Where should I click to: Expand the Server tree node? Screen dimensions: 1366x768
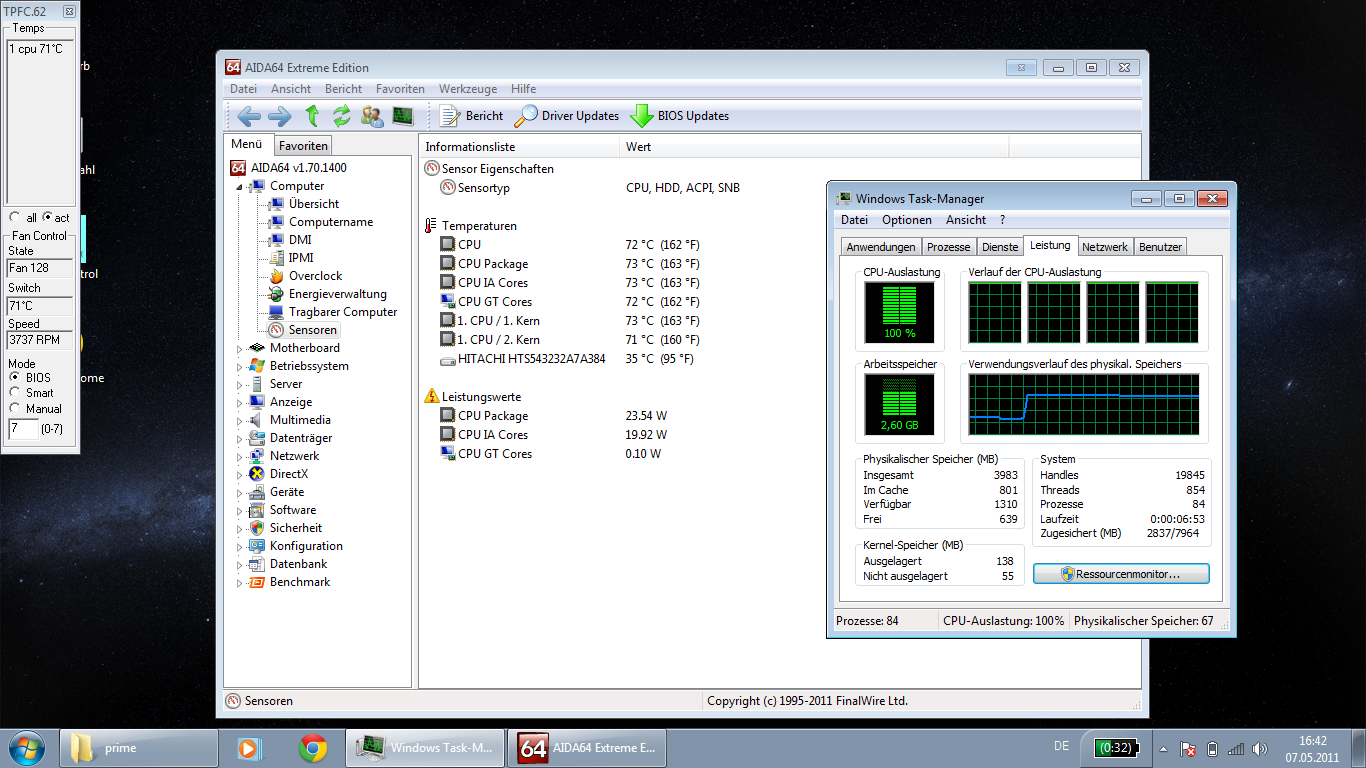[x=240, y=384]
